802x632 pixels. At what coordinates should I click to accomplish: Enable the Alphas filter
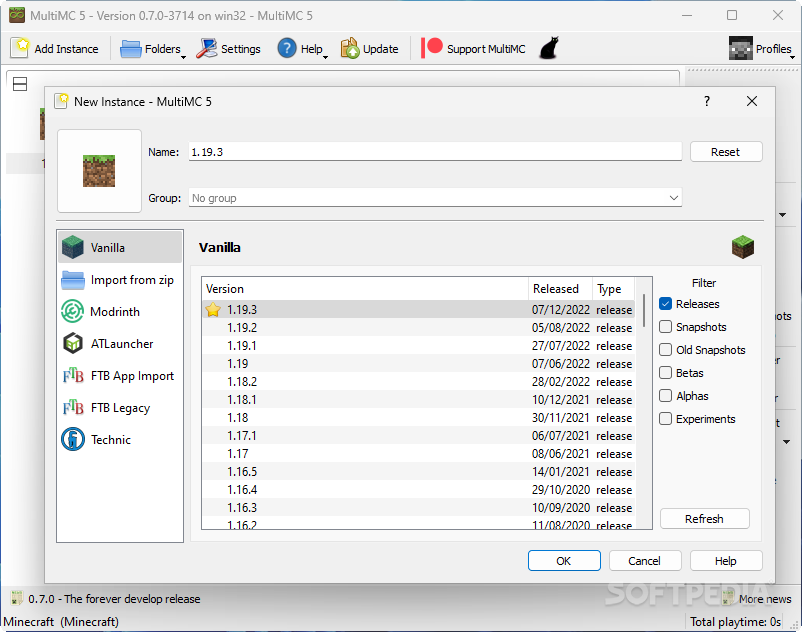click(x=665, y=396)
